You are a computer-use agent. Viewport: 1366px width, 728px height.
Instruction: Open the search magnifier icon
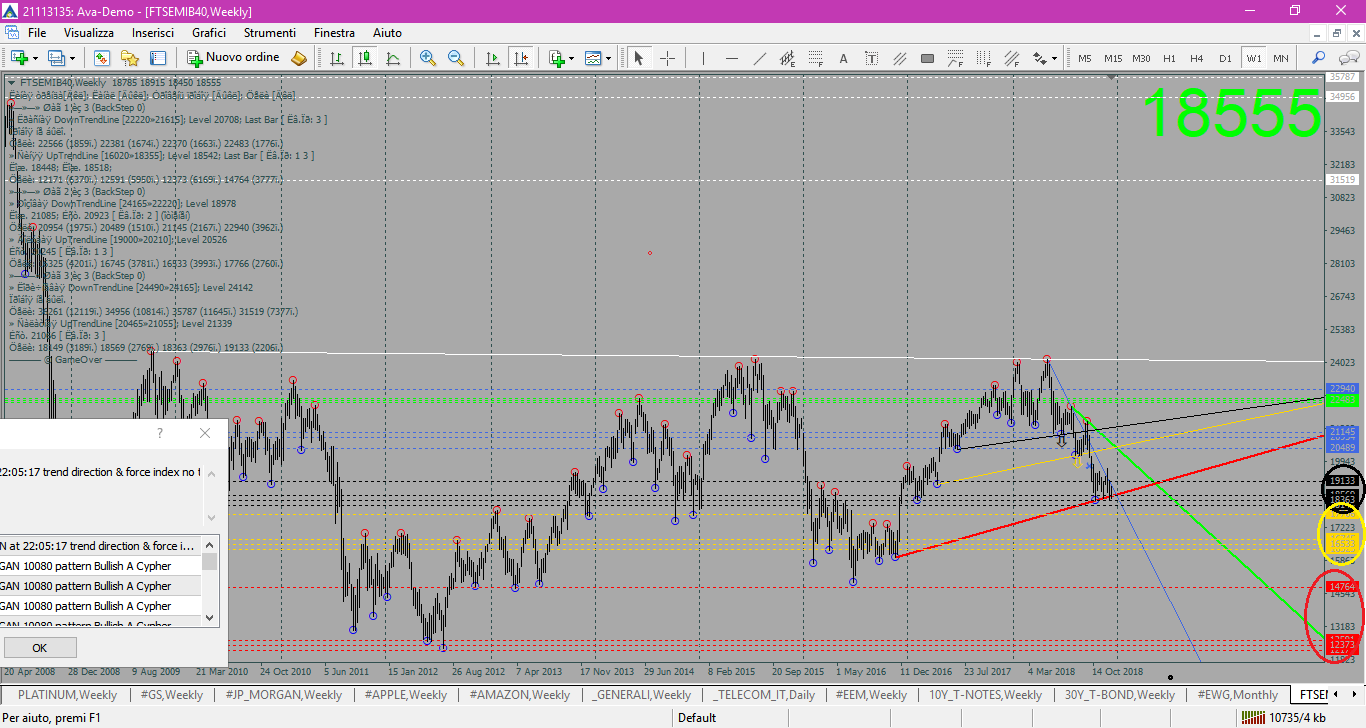tap(1318, 58)
